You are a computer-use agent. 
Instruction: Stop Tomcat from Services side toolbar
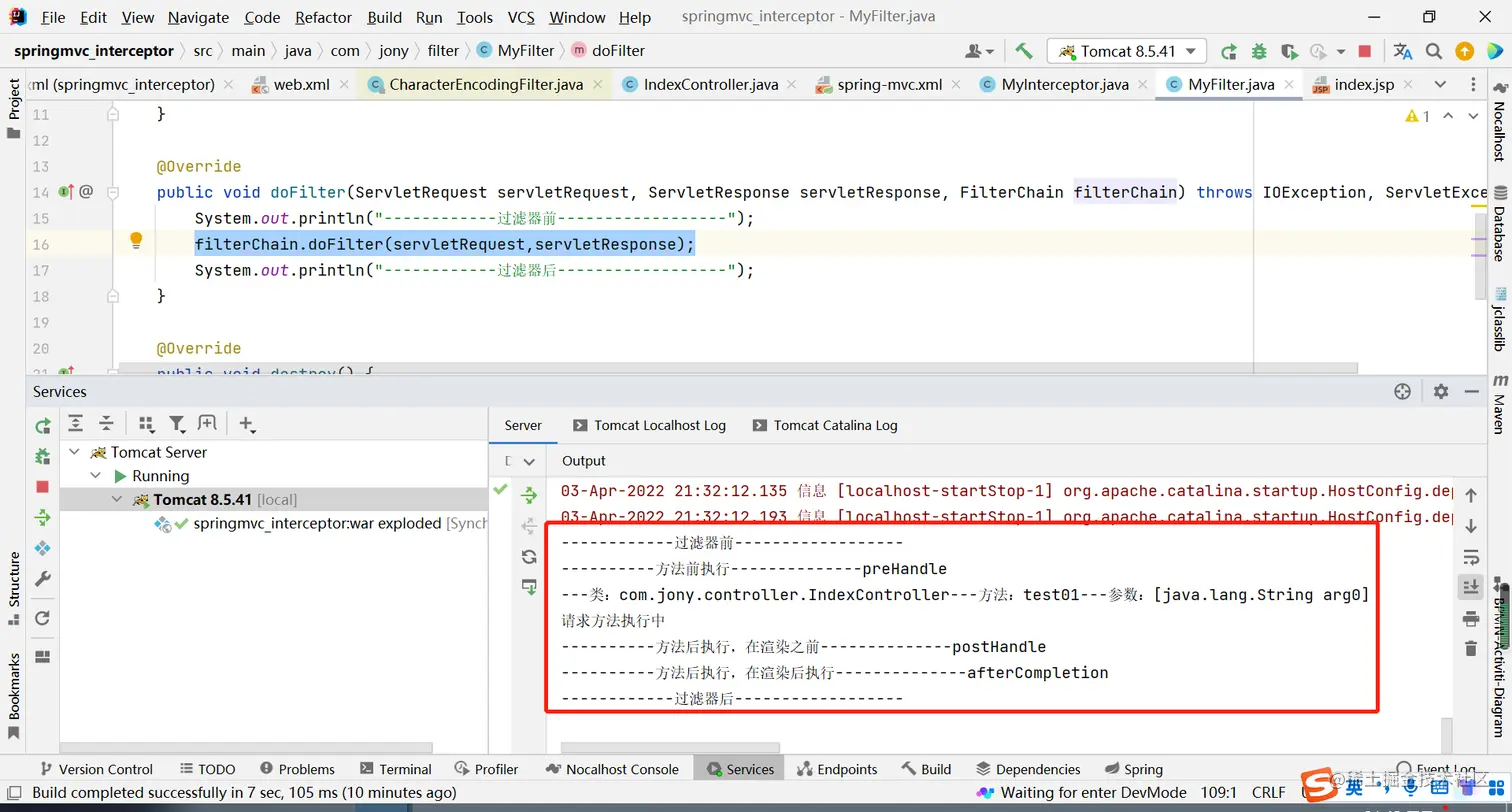point(42,487)
